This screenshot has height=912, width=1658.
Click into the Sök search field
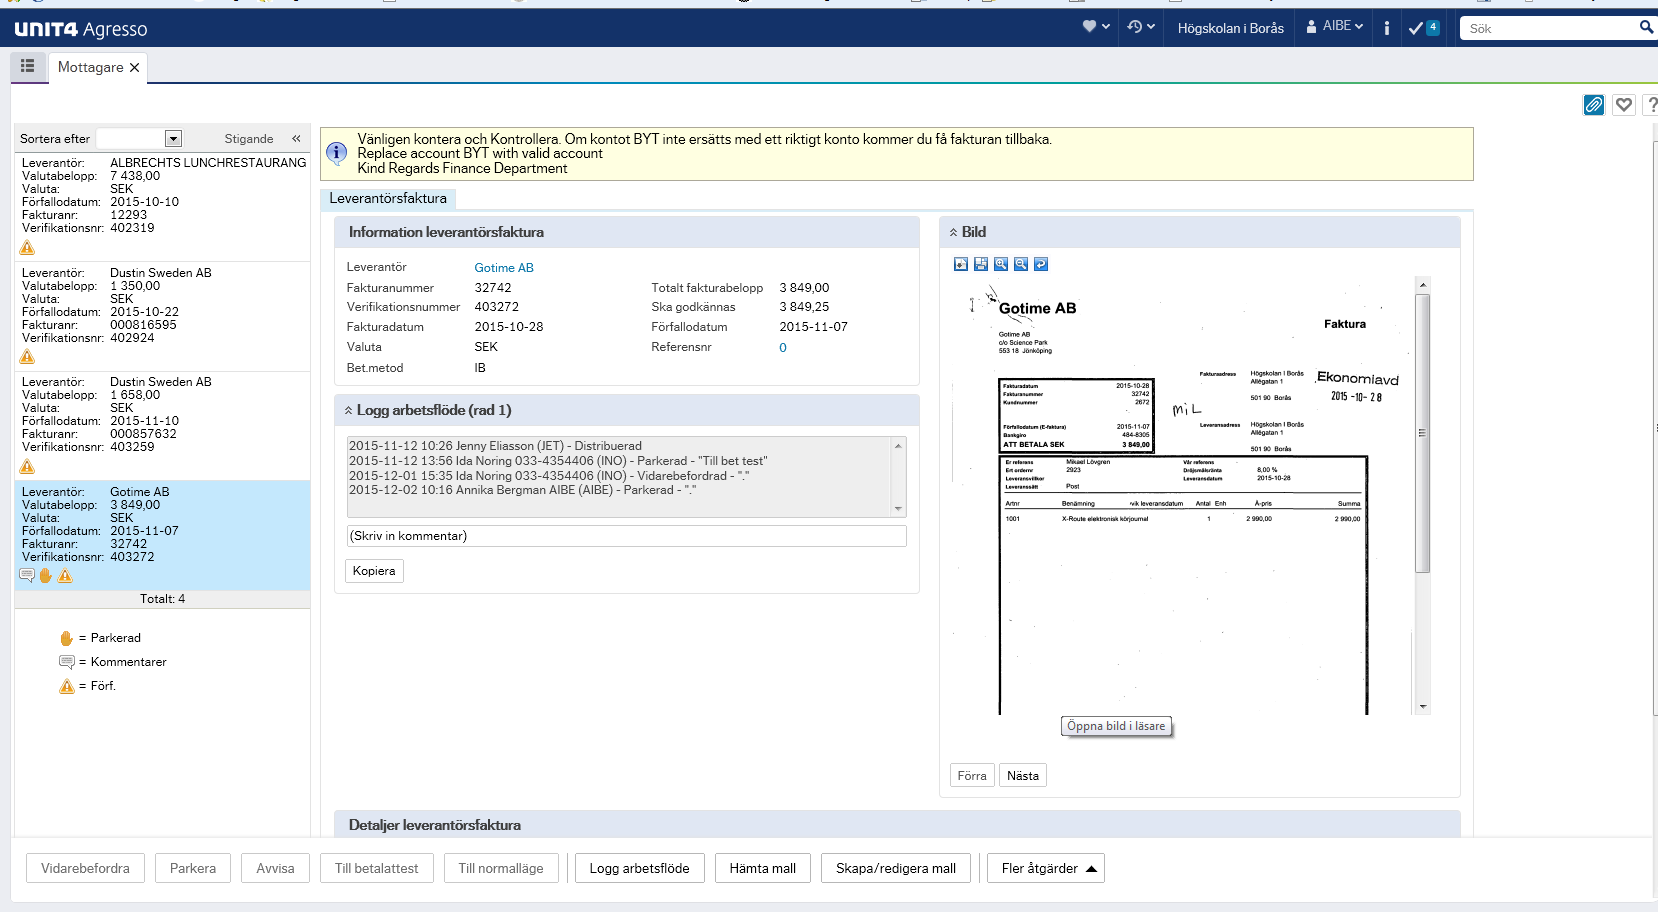click(x=1548, y=28)
